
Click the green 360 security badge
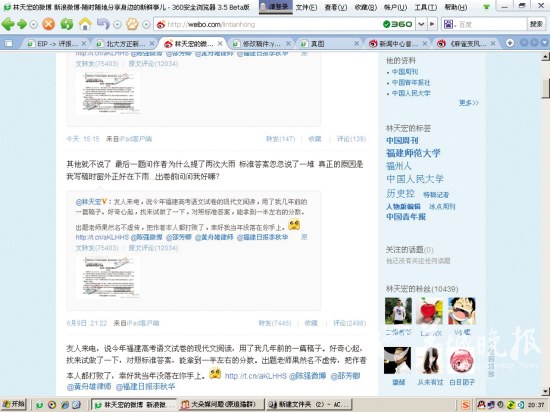click(397, 24)
